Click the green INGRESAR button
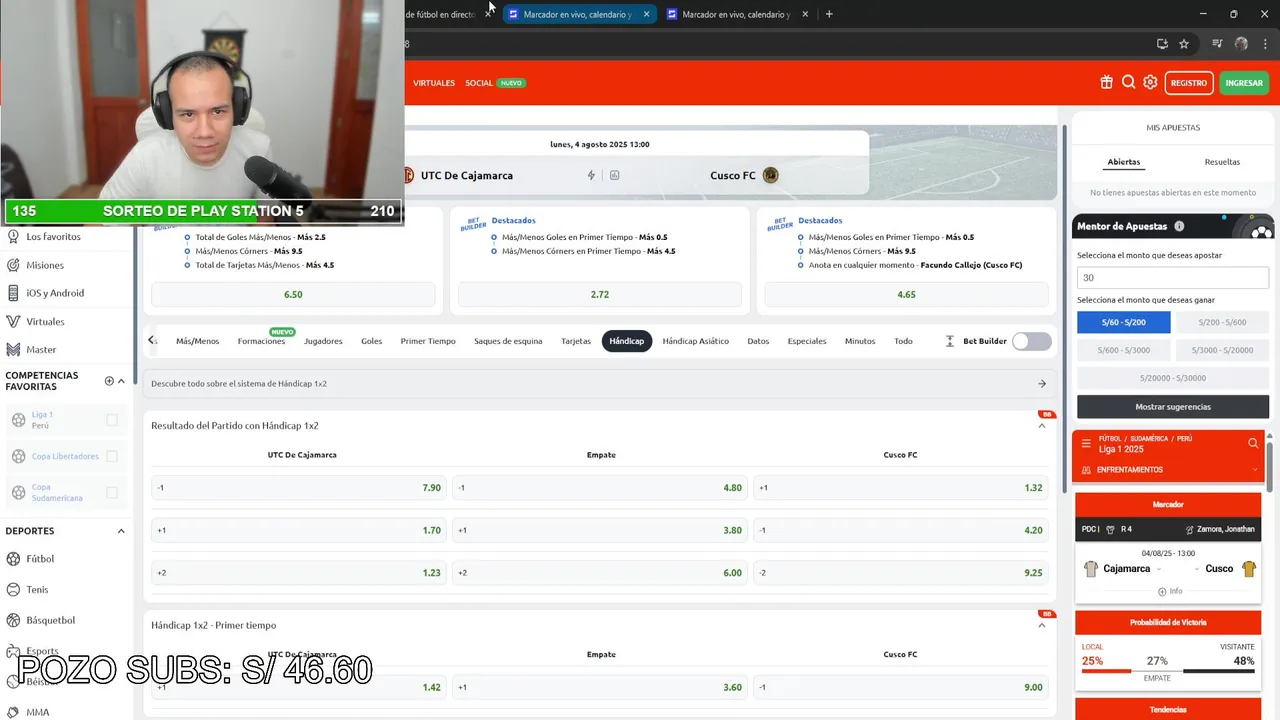The width and height of the screenshot is (1280, 720). (1244, 83)
